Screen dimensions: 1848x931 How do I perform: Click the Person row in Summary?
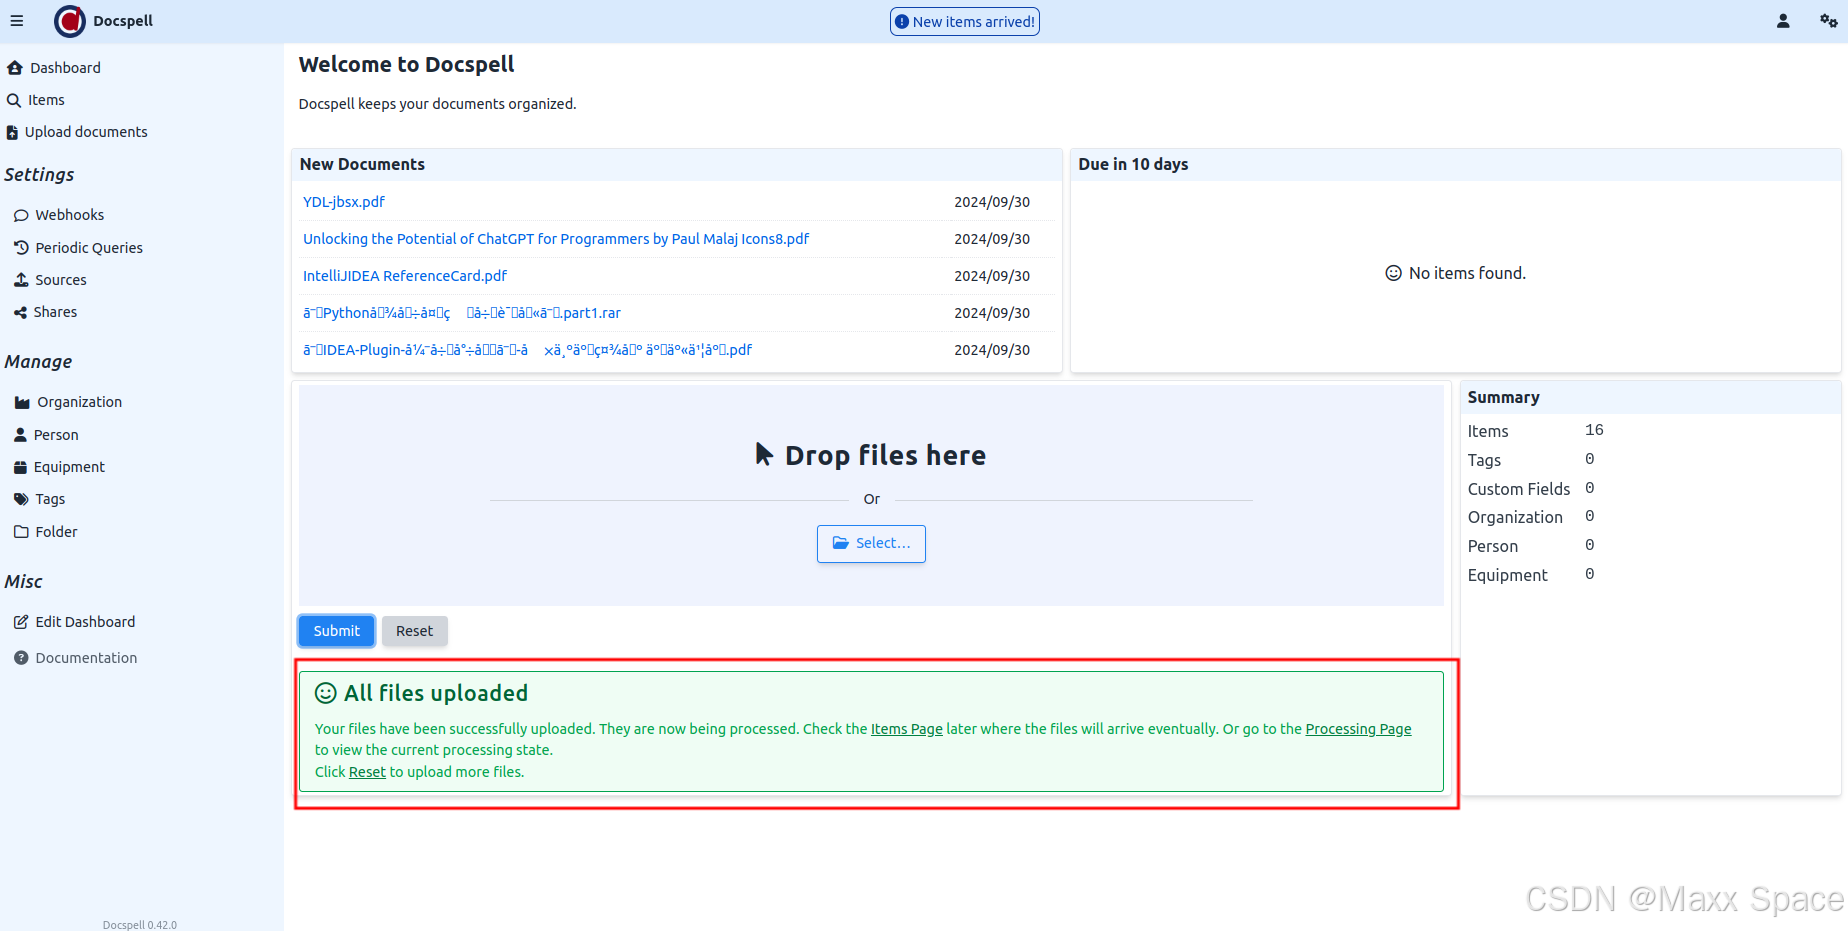[1531, 546]
